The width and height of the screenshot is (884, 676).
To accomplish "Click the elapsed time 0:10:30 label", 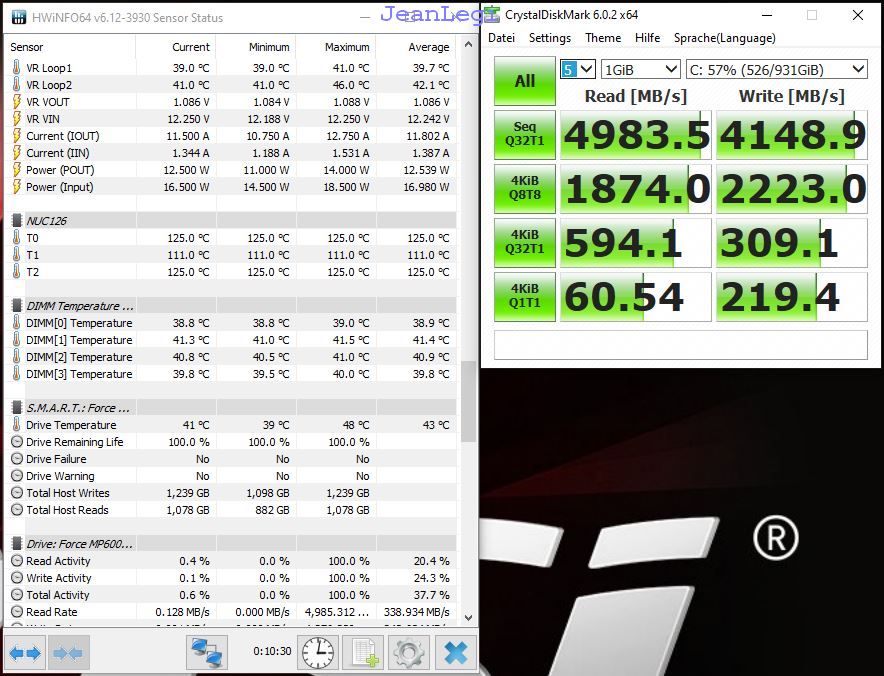I will click(x=272, y=651).
